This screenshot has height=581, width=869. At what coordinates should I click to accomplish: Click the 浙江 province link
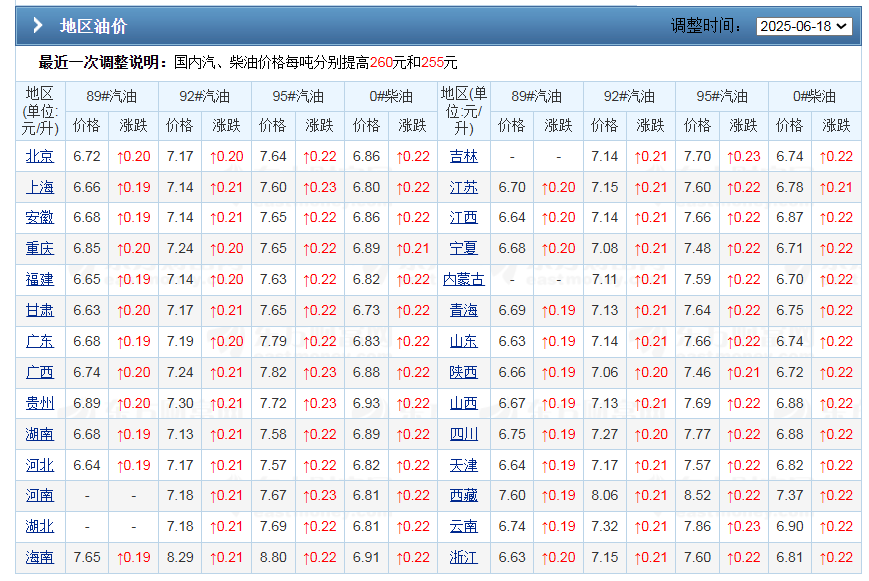(464, 557)
